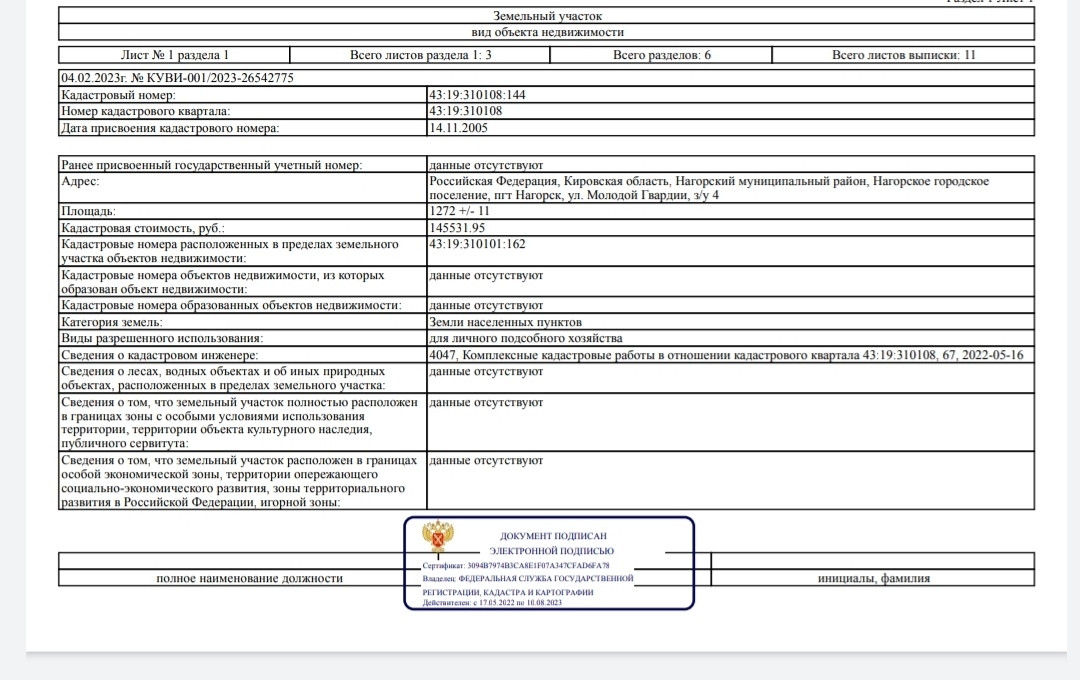
Task: Click 'вид объекта недвижимости' caption
Action: click(547, 32)
